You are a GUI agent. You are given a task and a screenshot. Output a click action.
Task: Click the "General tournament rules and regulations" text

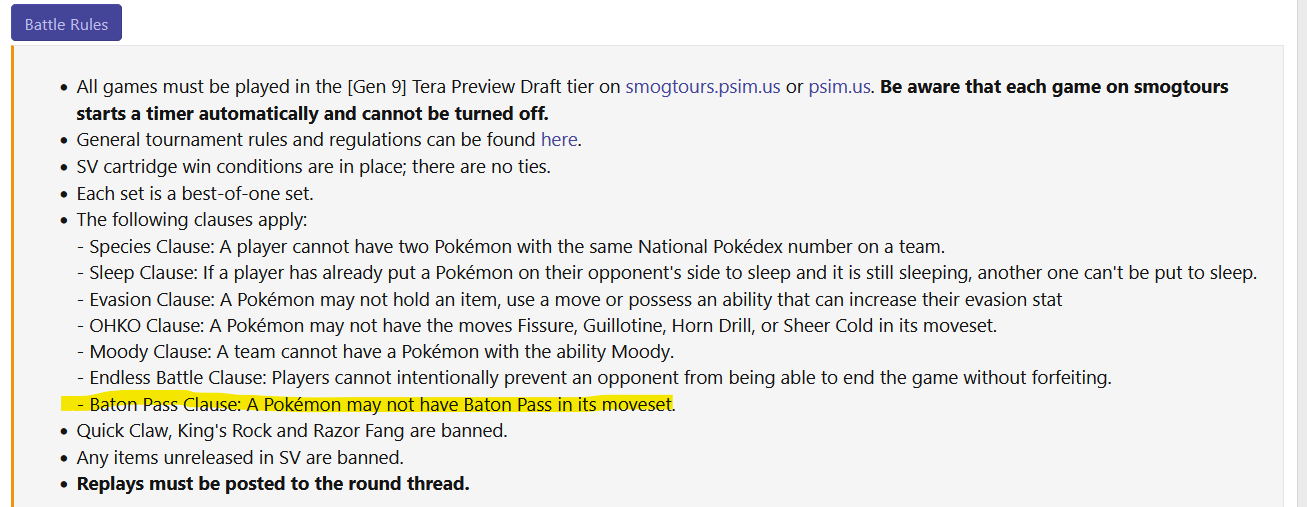tap(306, 140)
